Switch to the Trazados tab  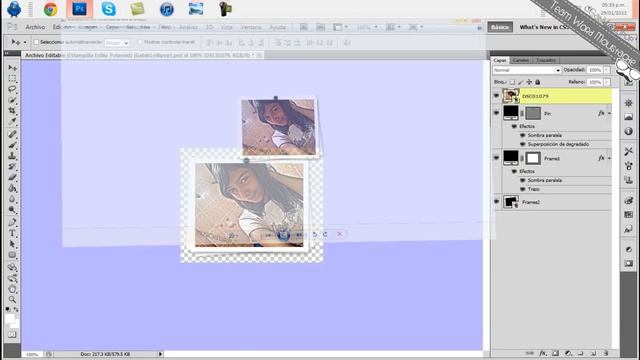tap(546, 60)
